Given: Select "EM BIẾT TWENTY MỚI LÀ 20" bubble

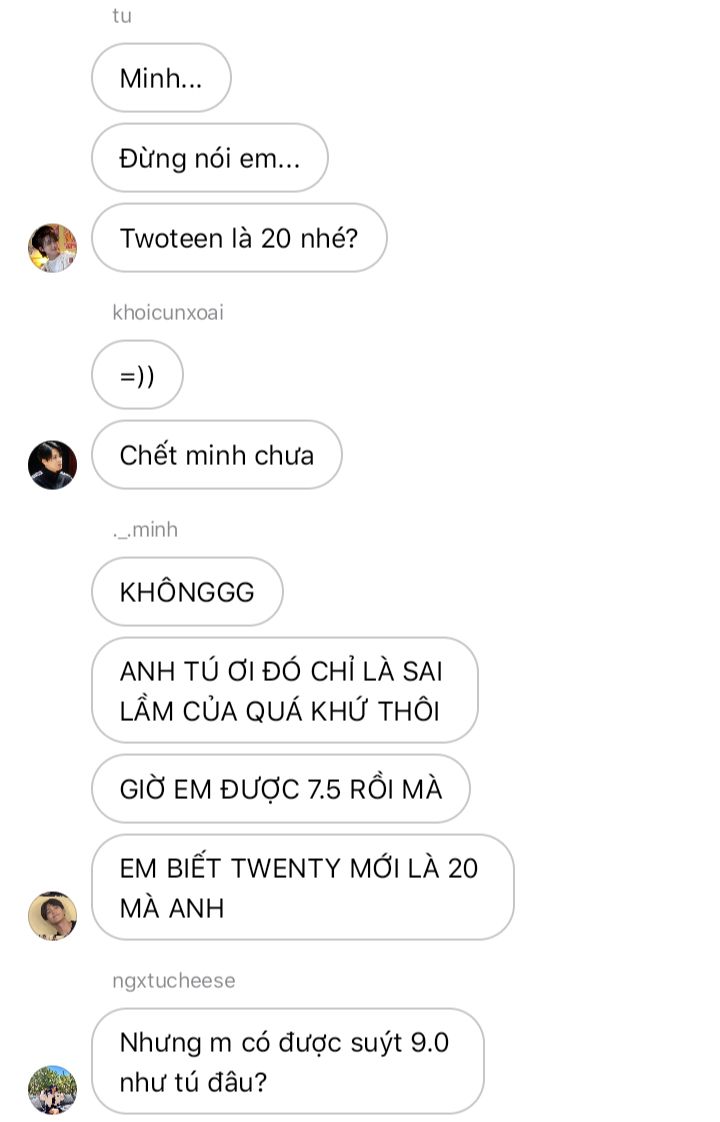Looking at the screenshot, I should click(303, 888).
